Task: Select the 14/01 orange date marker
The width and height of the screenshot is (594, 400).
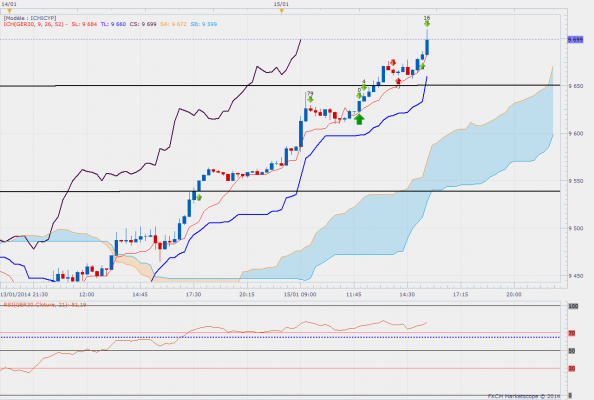Action: pyautogui.click(x=9, y=11)
